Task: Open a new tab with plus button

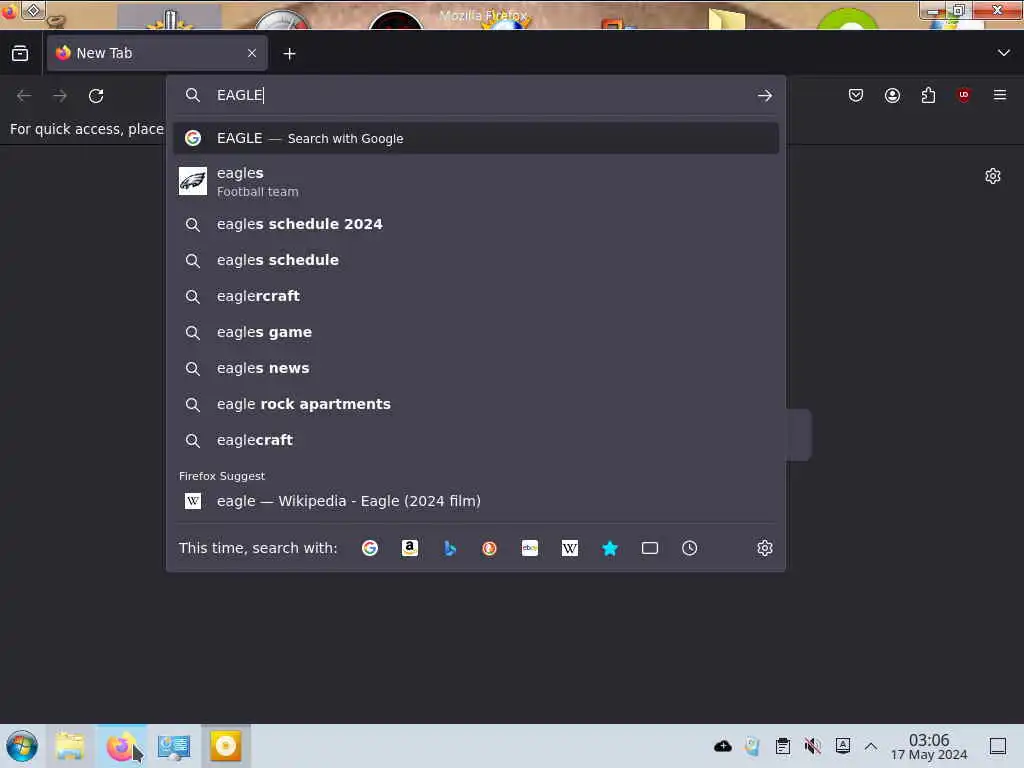Action: pos(289,54)
